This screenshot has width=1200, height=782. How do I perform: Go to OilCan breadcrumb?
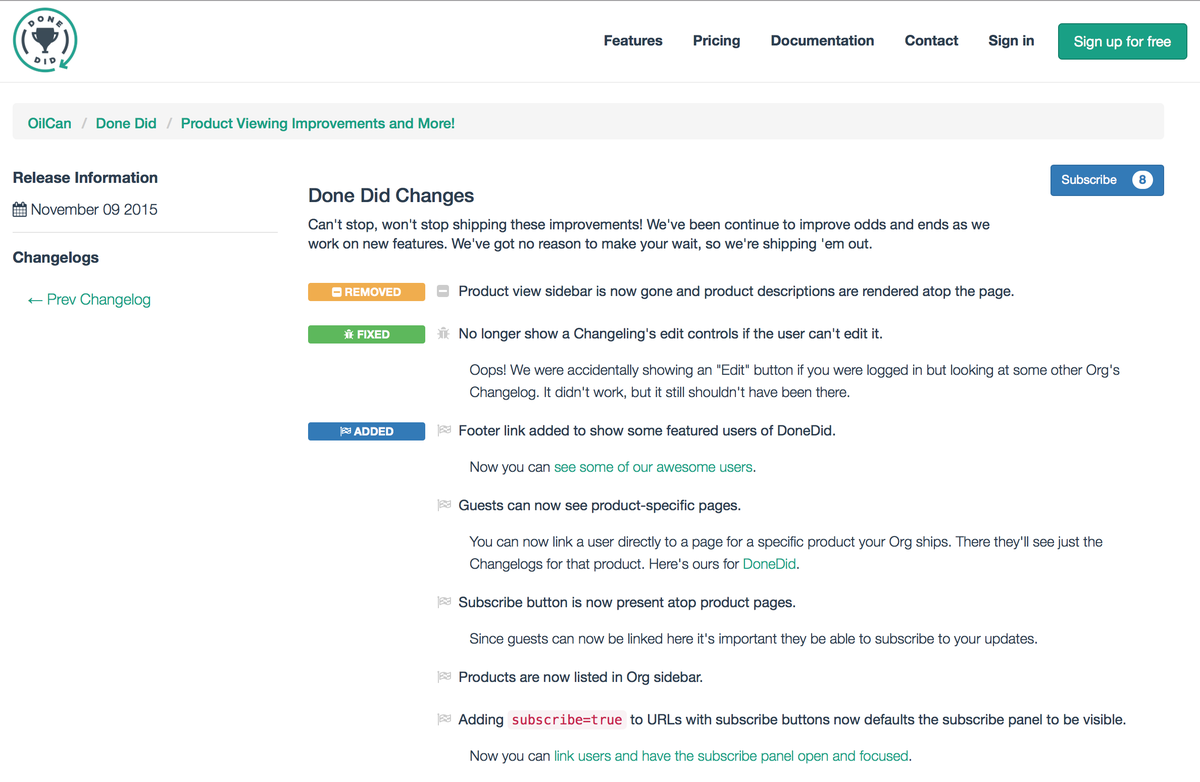50,123
